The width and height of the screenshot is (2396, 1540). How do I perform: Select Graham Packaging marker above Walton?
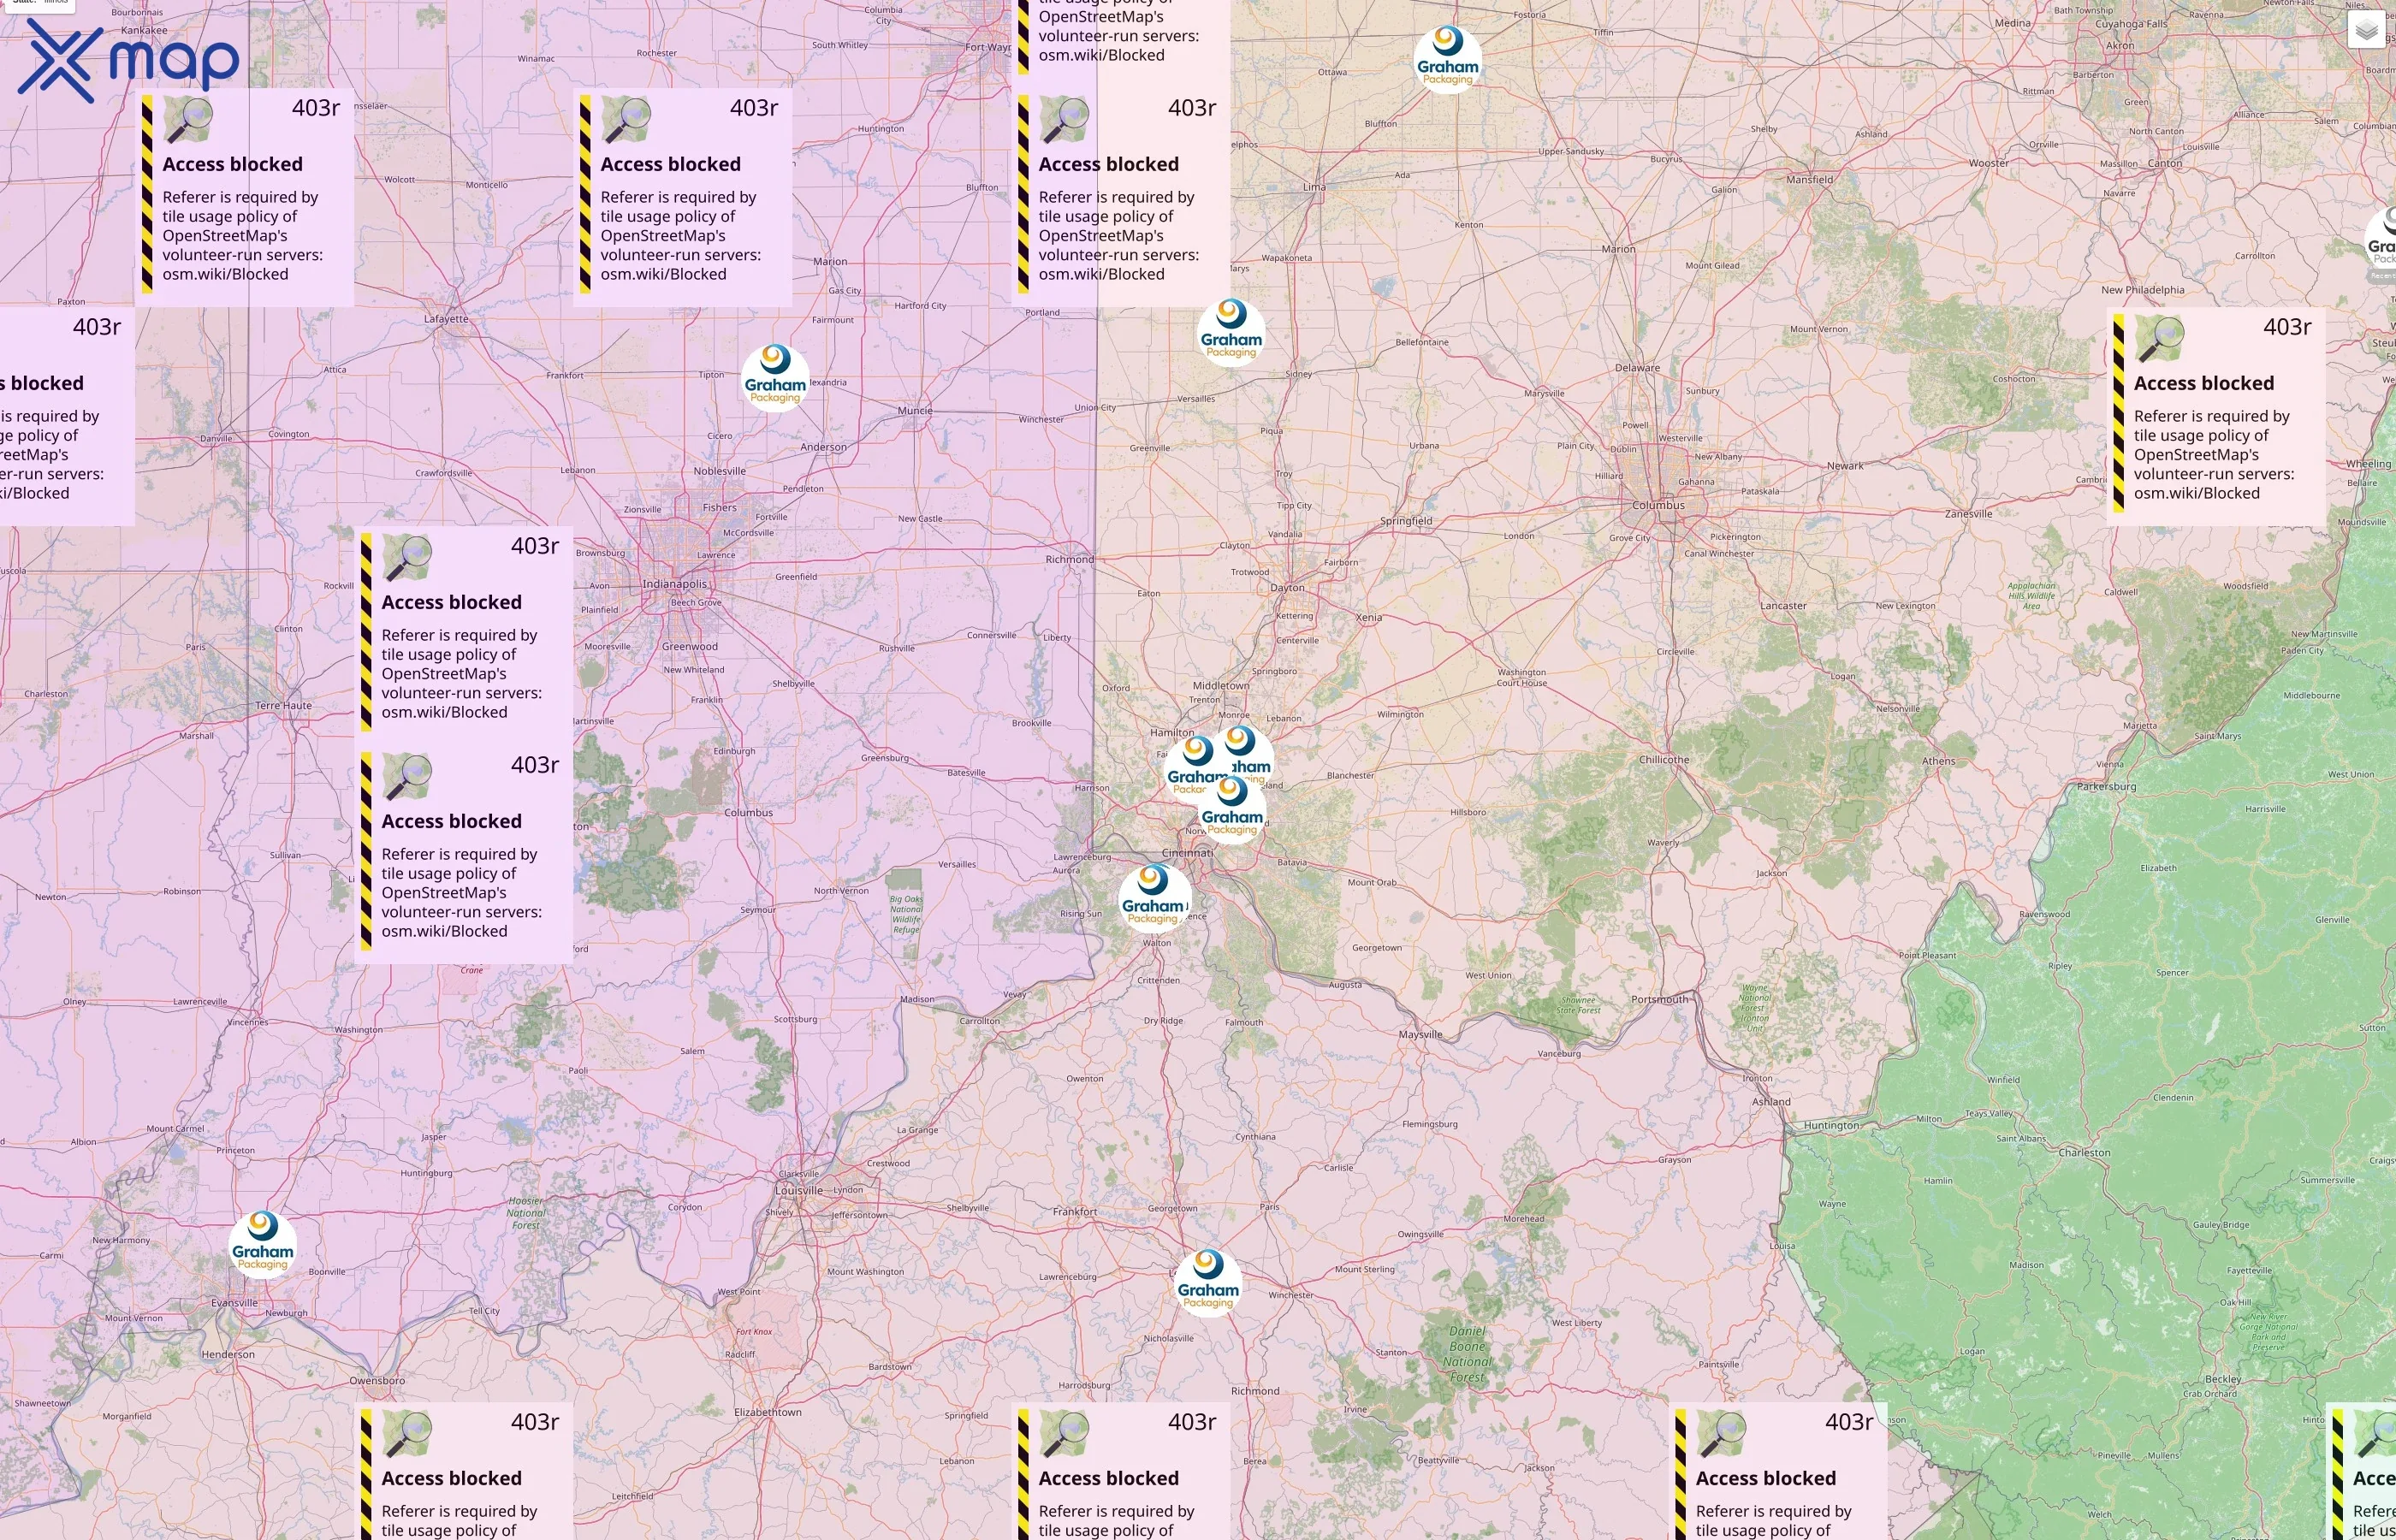click(x=1153, y=898)
